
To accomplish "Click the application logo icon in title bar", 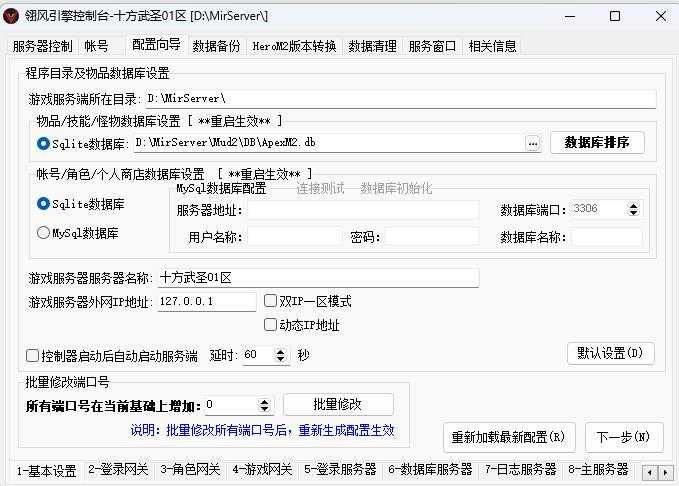I will point(10,16).
